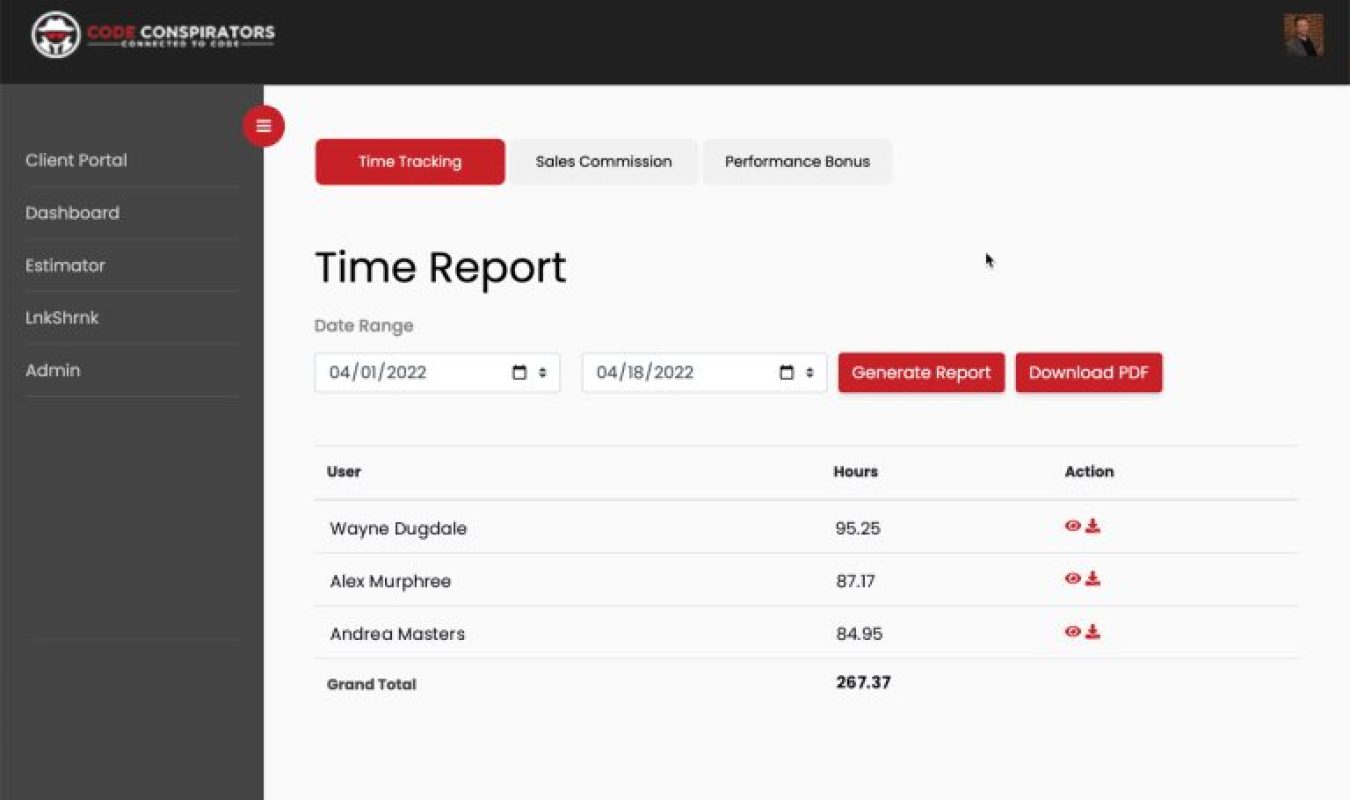View Wayne Dugdale's time details via eye icon
The width and height of the screenshot is (1350, 800).
coord(1075,524)
